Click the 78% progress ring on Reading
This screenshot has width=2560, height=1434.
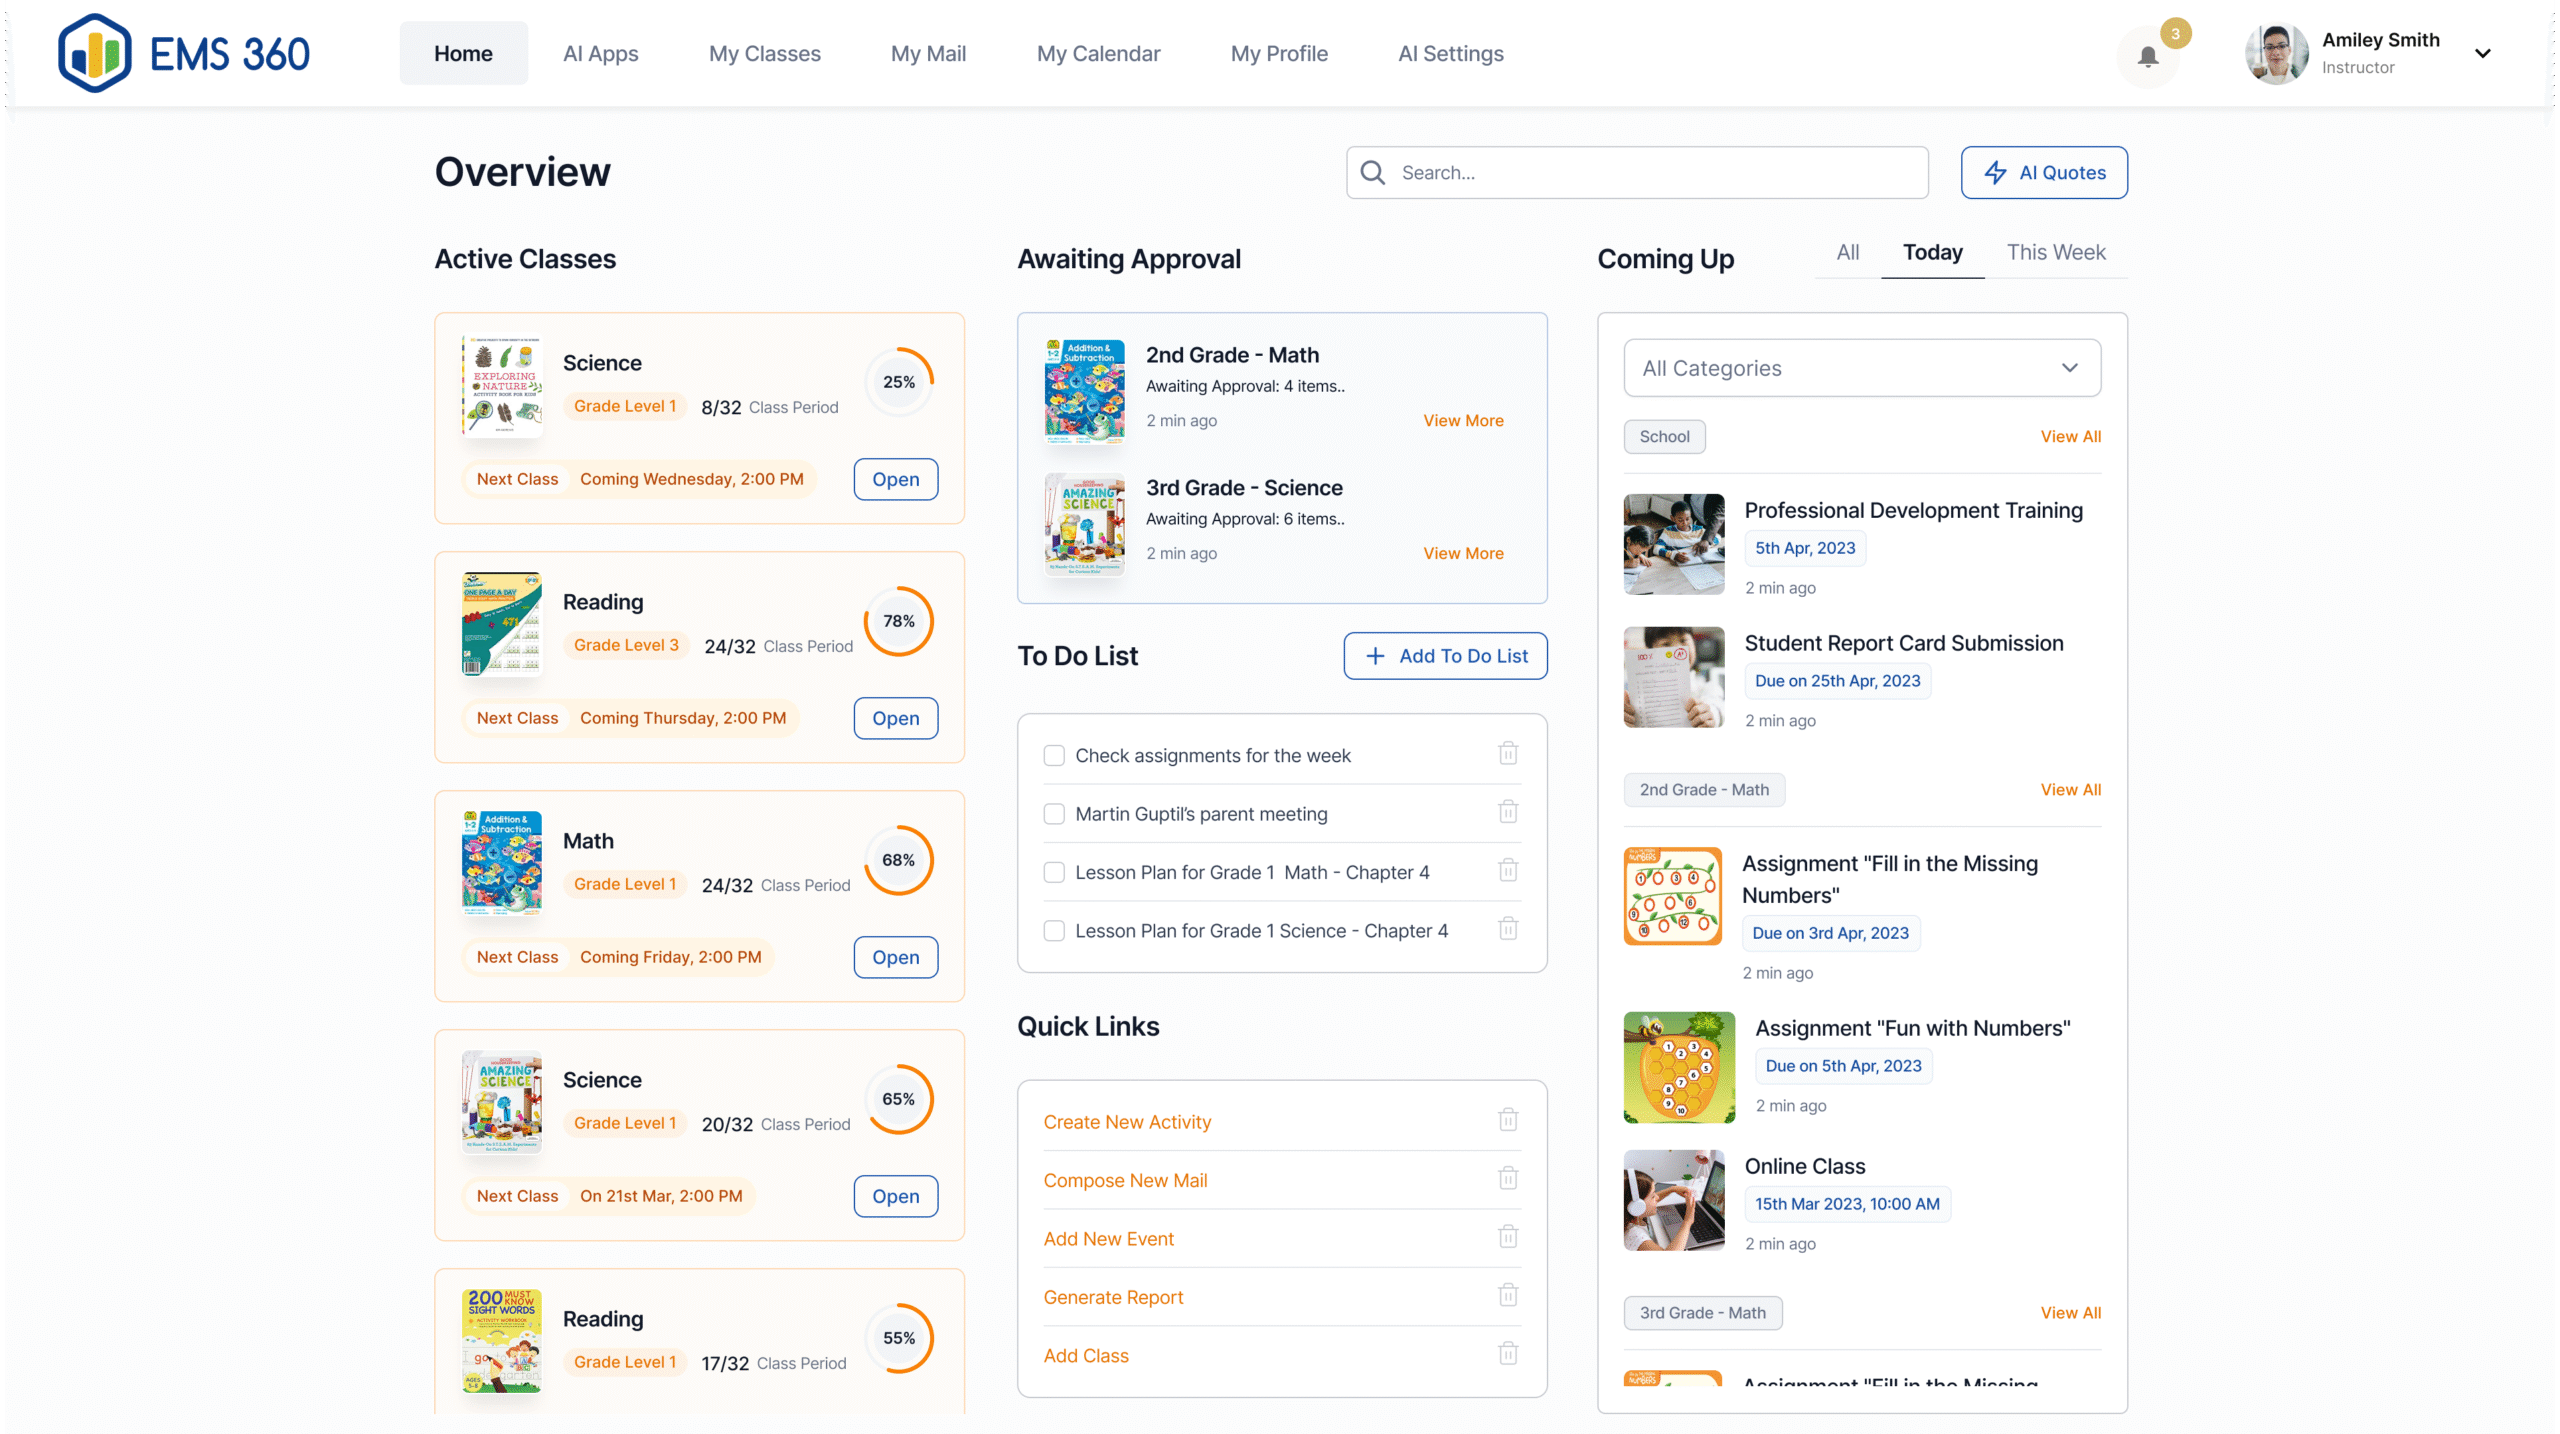coord(898,621)
